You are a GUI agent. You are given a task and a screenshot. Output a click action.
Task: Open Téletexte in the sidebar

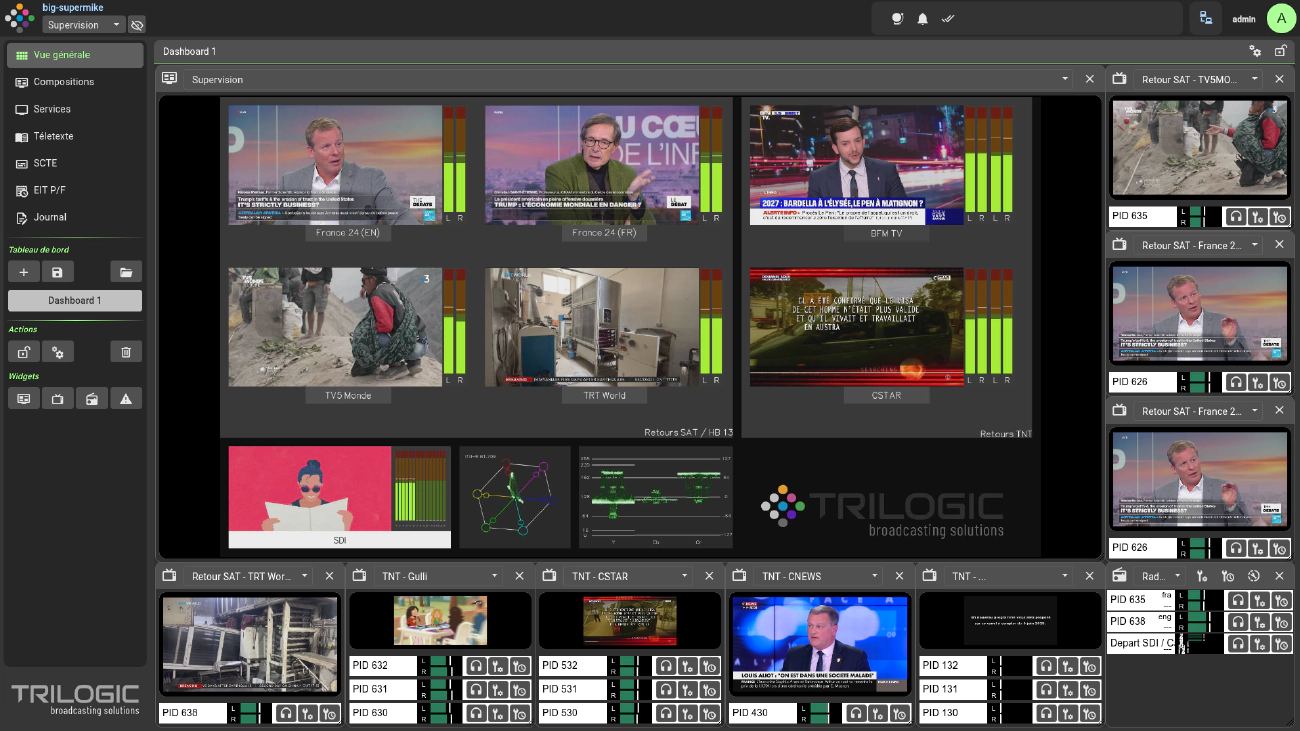pos(75,136)
